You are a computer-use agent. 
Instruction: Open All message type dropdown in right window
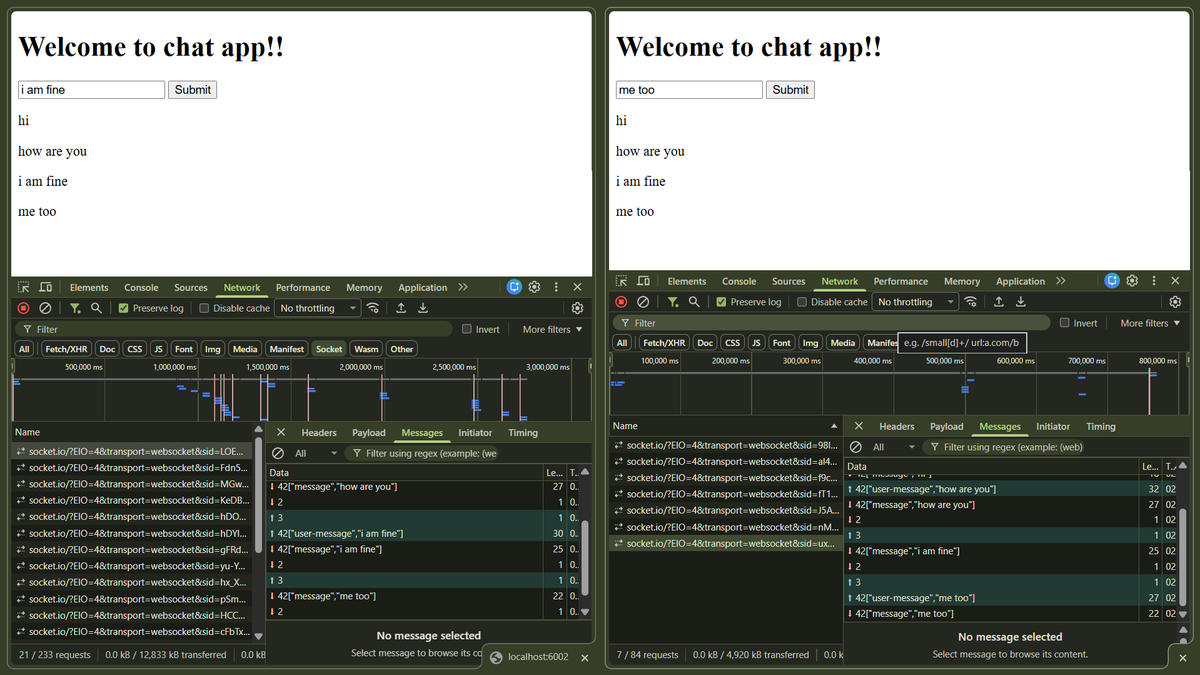coord(894,447)
